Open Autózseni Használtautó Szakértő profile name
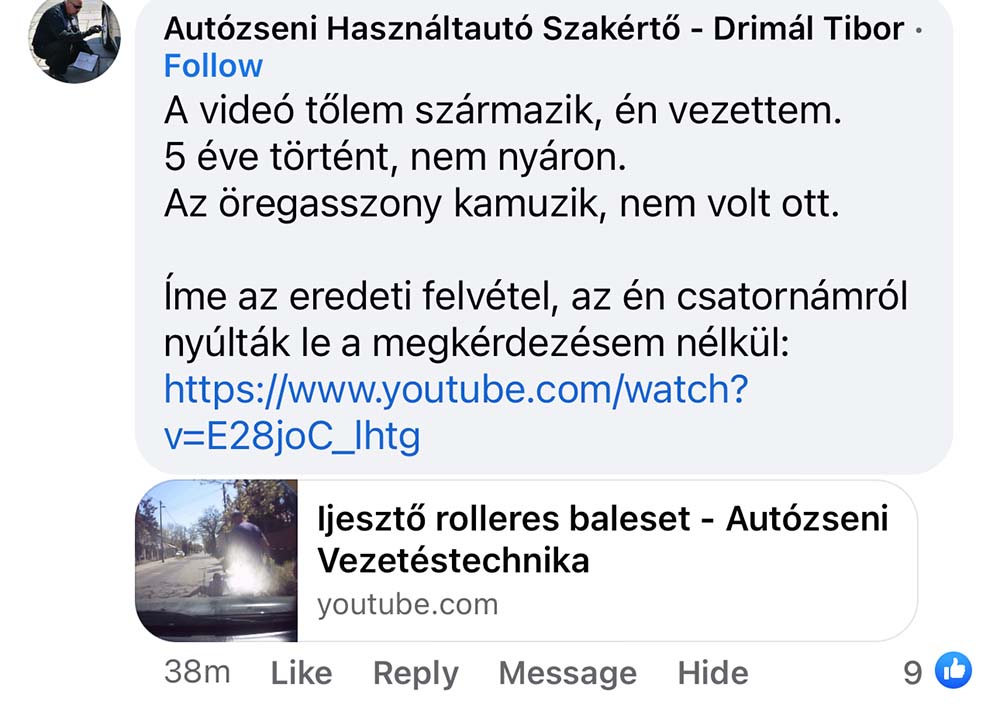 click(534, 29)
